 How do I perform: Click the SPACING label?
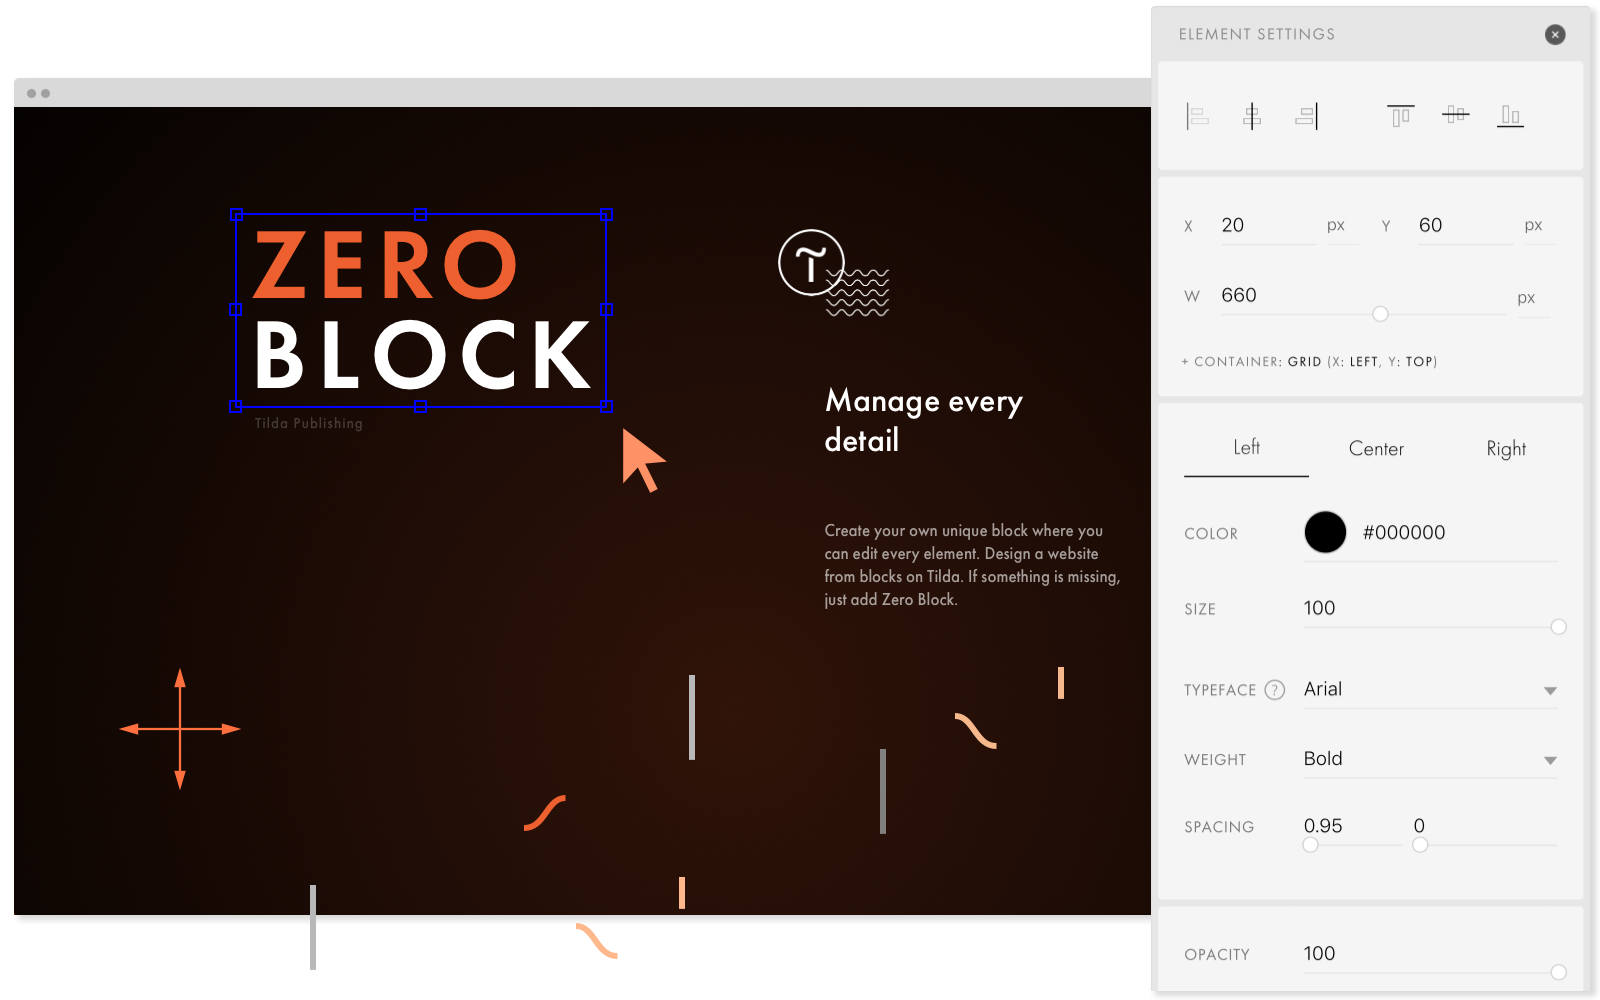coord(1219,827)
